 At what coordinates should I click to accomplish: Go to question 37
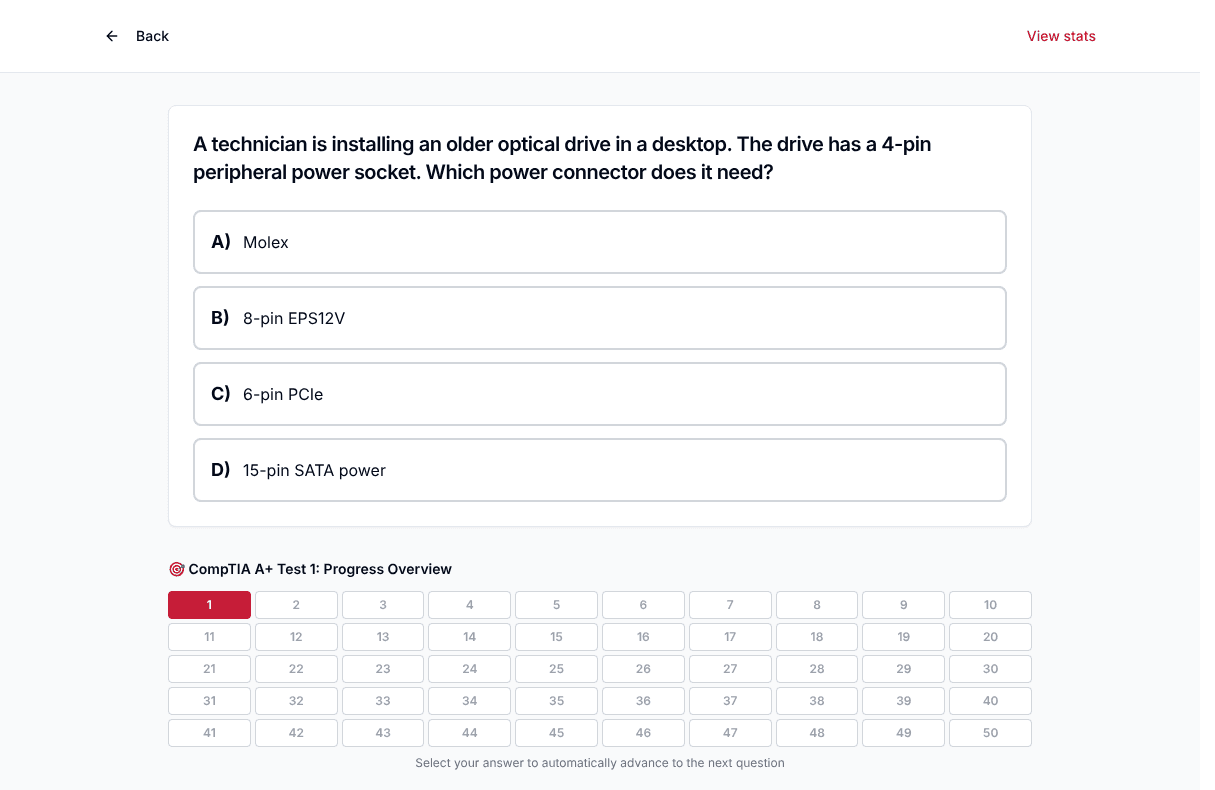click(730, 701)
